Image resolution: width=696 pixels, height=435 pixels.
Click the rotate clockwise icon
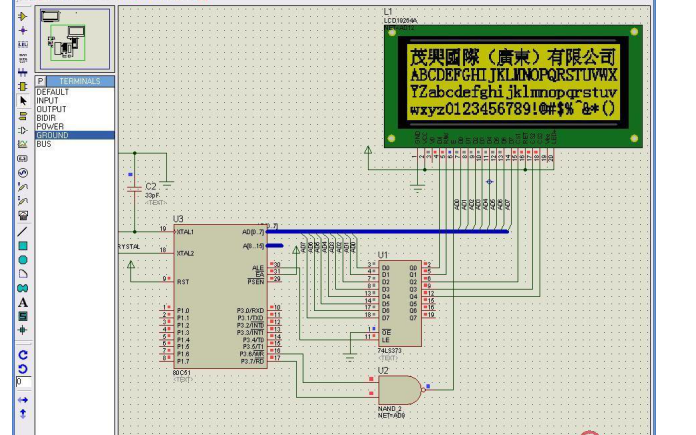[23, 355]
